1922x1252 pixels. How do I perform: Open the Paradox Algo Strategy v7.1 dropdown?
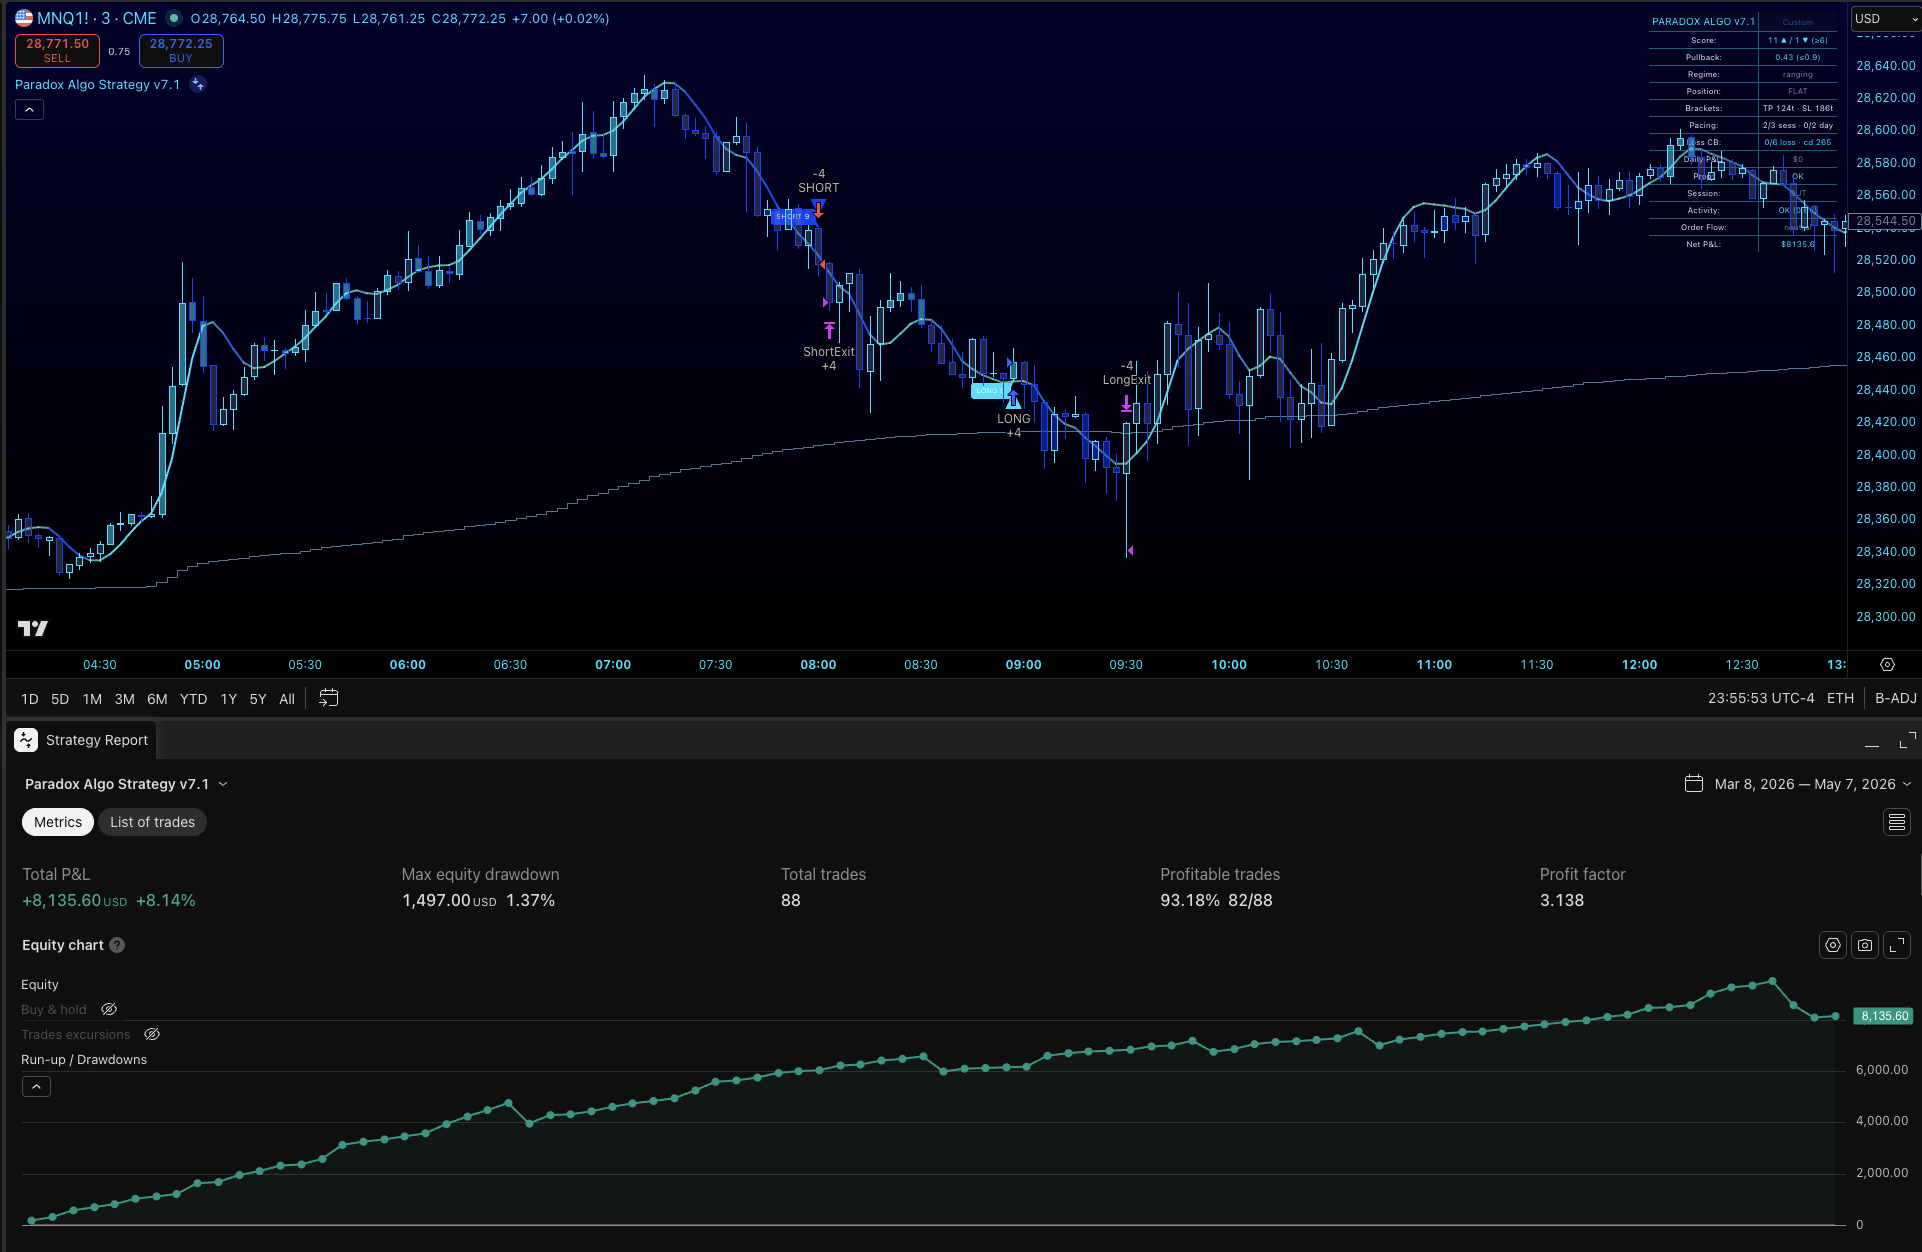tap(126, 784)
